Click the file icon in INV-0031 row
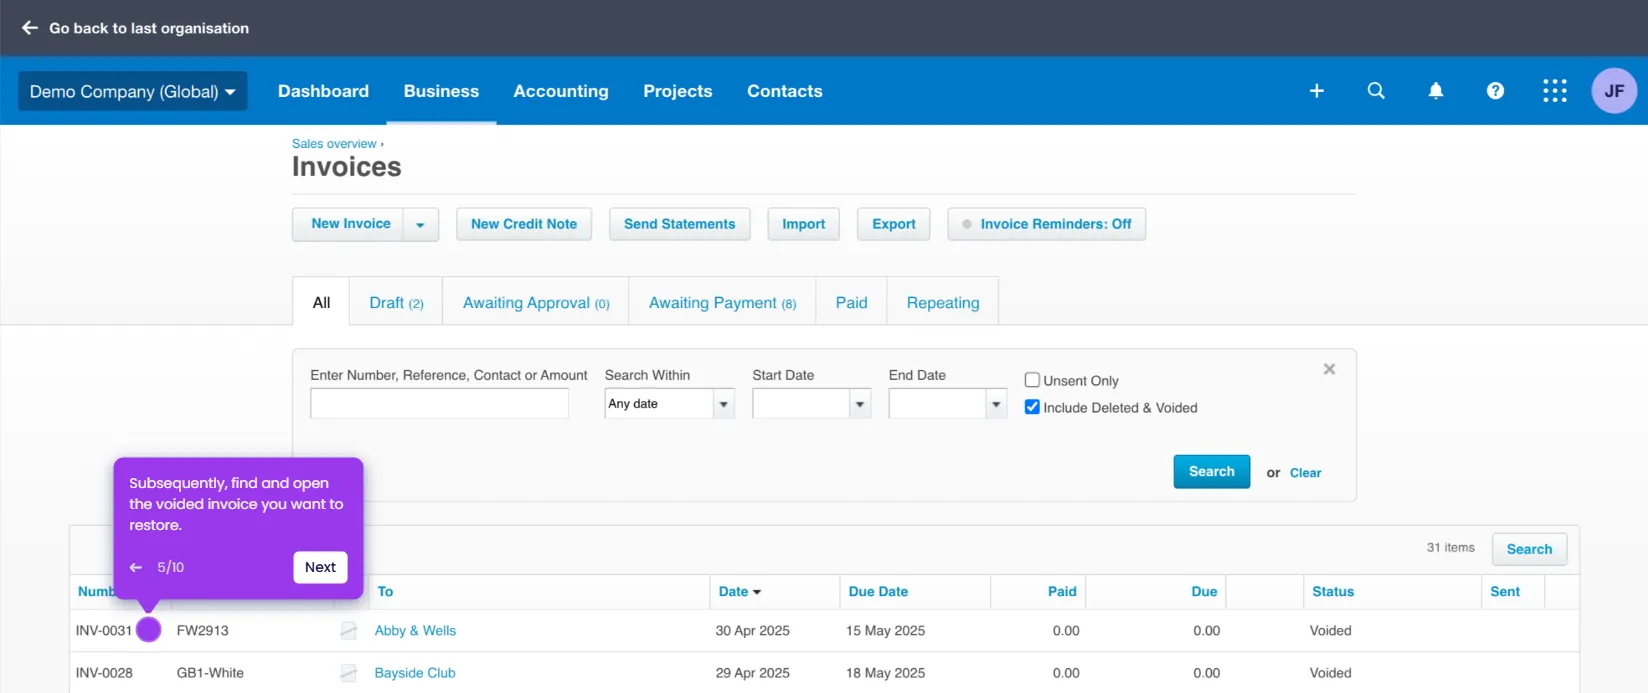The height and width of the screenshot is (693, 1648). click(x=349, y=631)
